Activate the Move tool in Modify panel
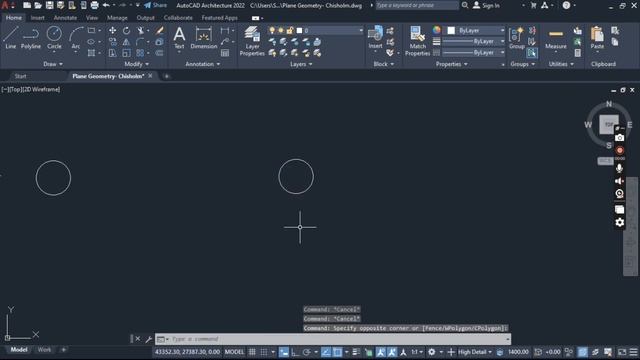640x360 pixels. coord(112,31)
